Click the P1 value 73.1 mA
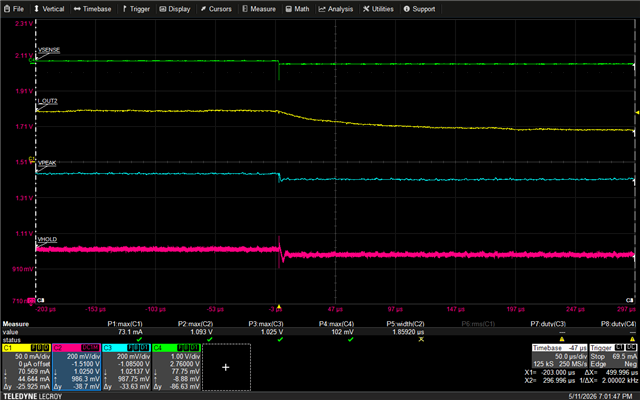Screen dimensions: 640x400 [130, 332]
